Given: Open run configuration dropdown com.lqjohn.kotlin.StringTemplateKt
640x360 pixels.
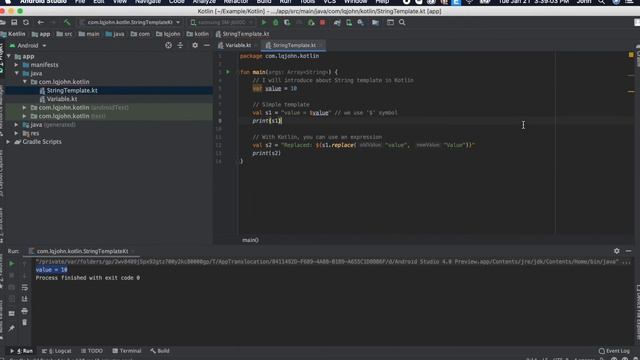Looking at the screenshot, I should coord(130,22).
